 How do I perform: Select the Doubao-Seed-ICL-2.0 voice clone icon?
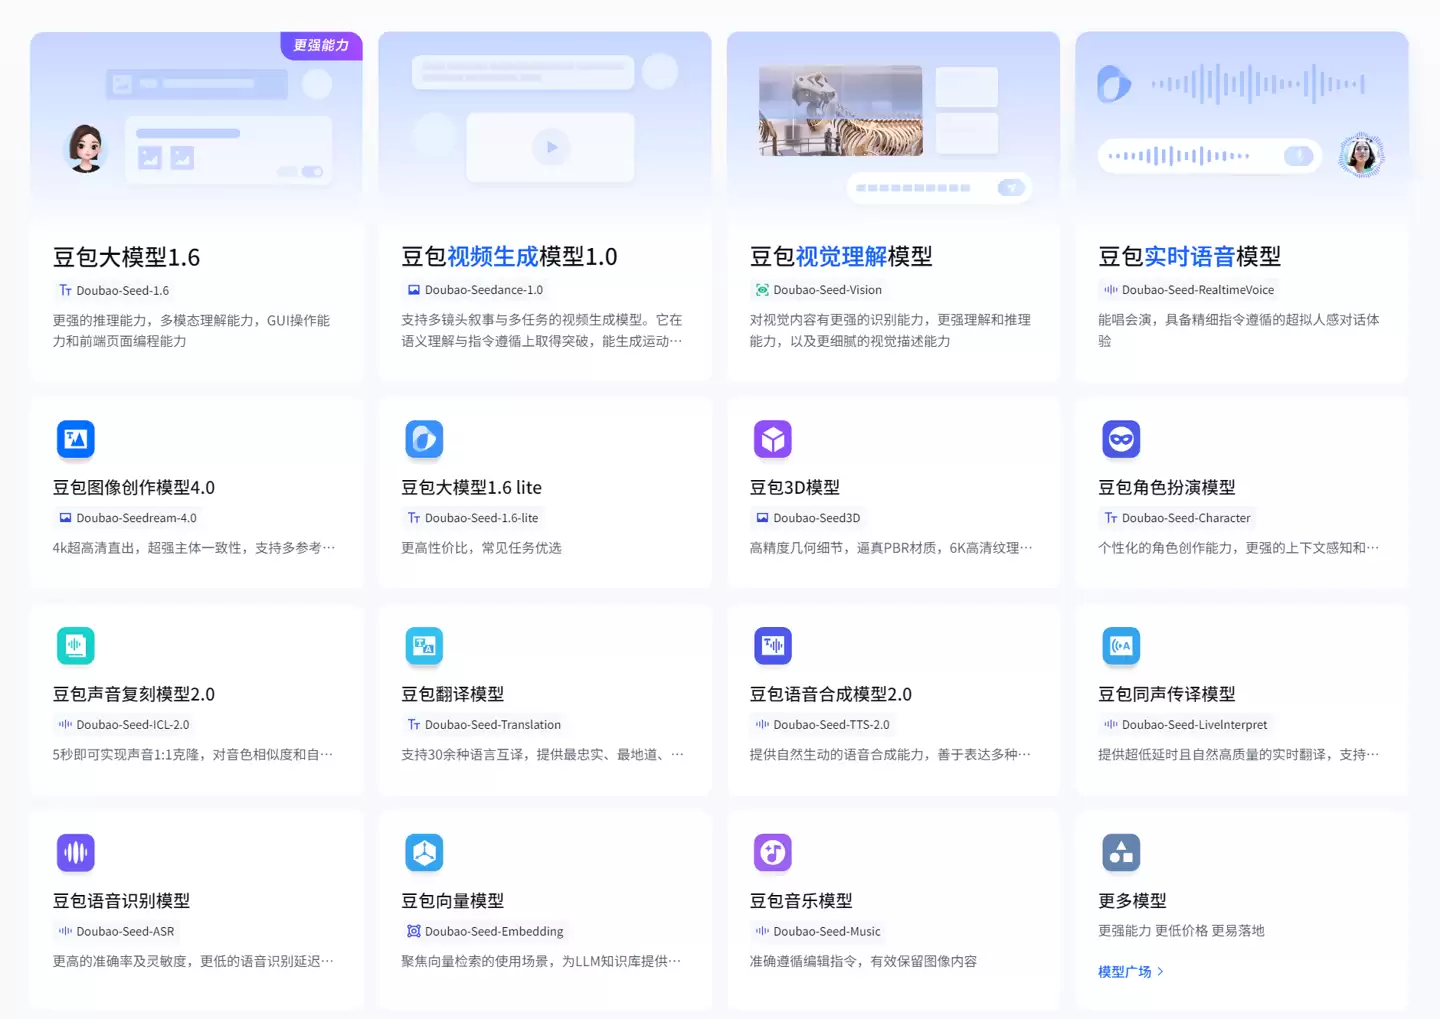pyautogui.click(x=76, y=646)
